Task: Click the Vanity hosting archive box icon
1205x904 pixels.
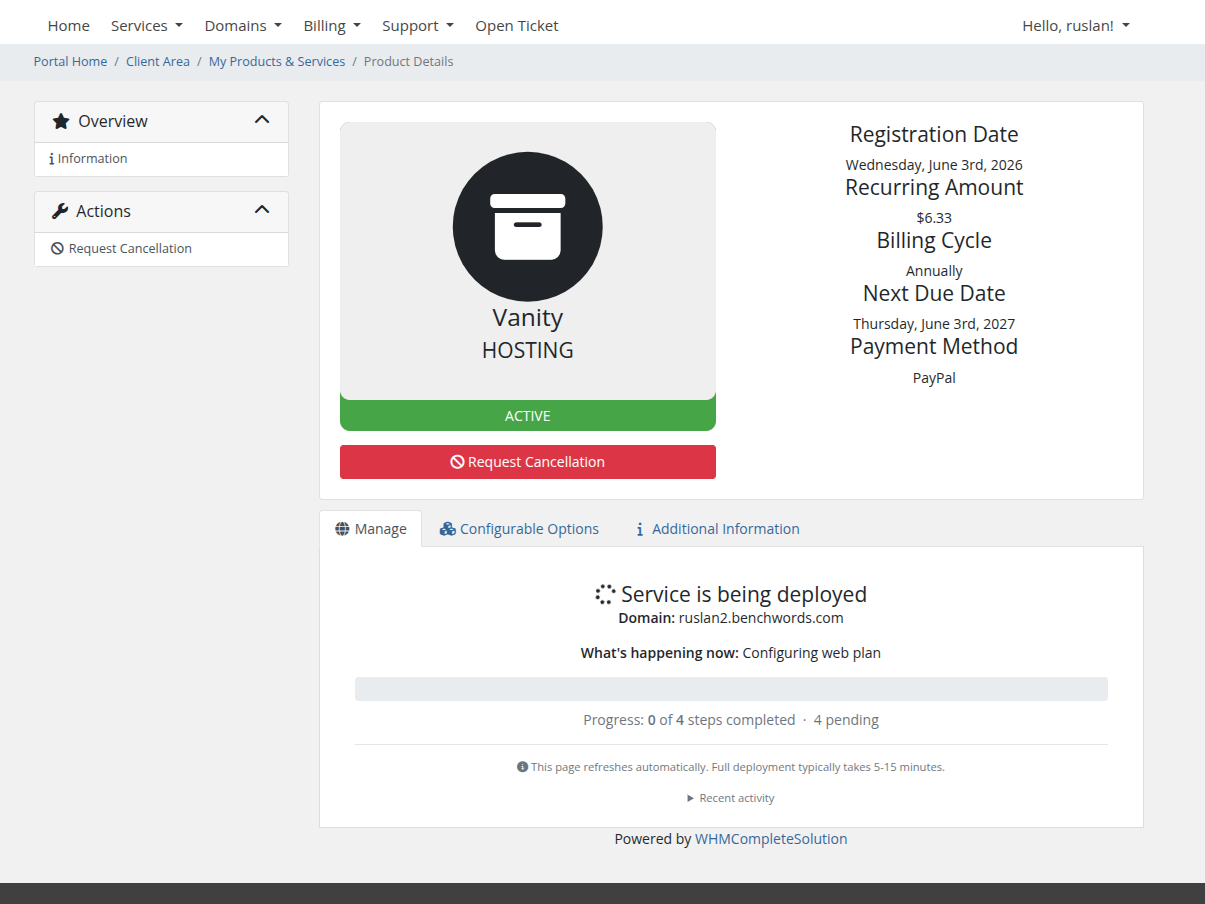Action: click(528, 227)
